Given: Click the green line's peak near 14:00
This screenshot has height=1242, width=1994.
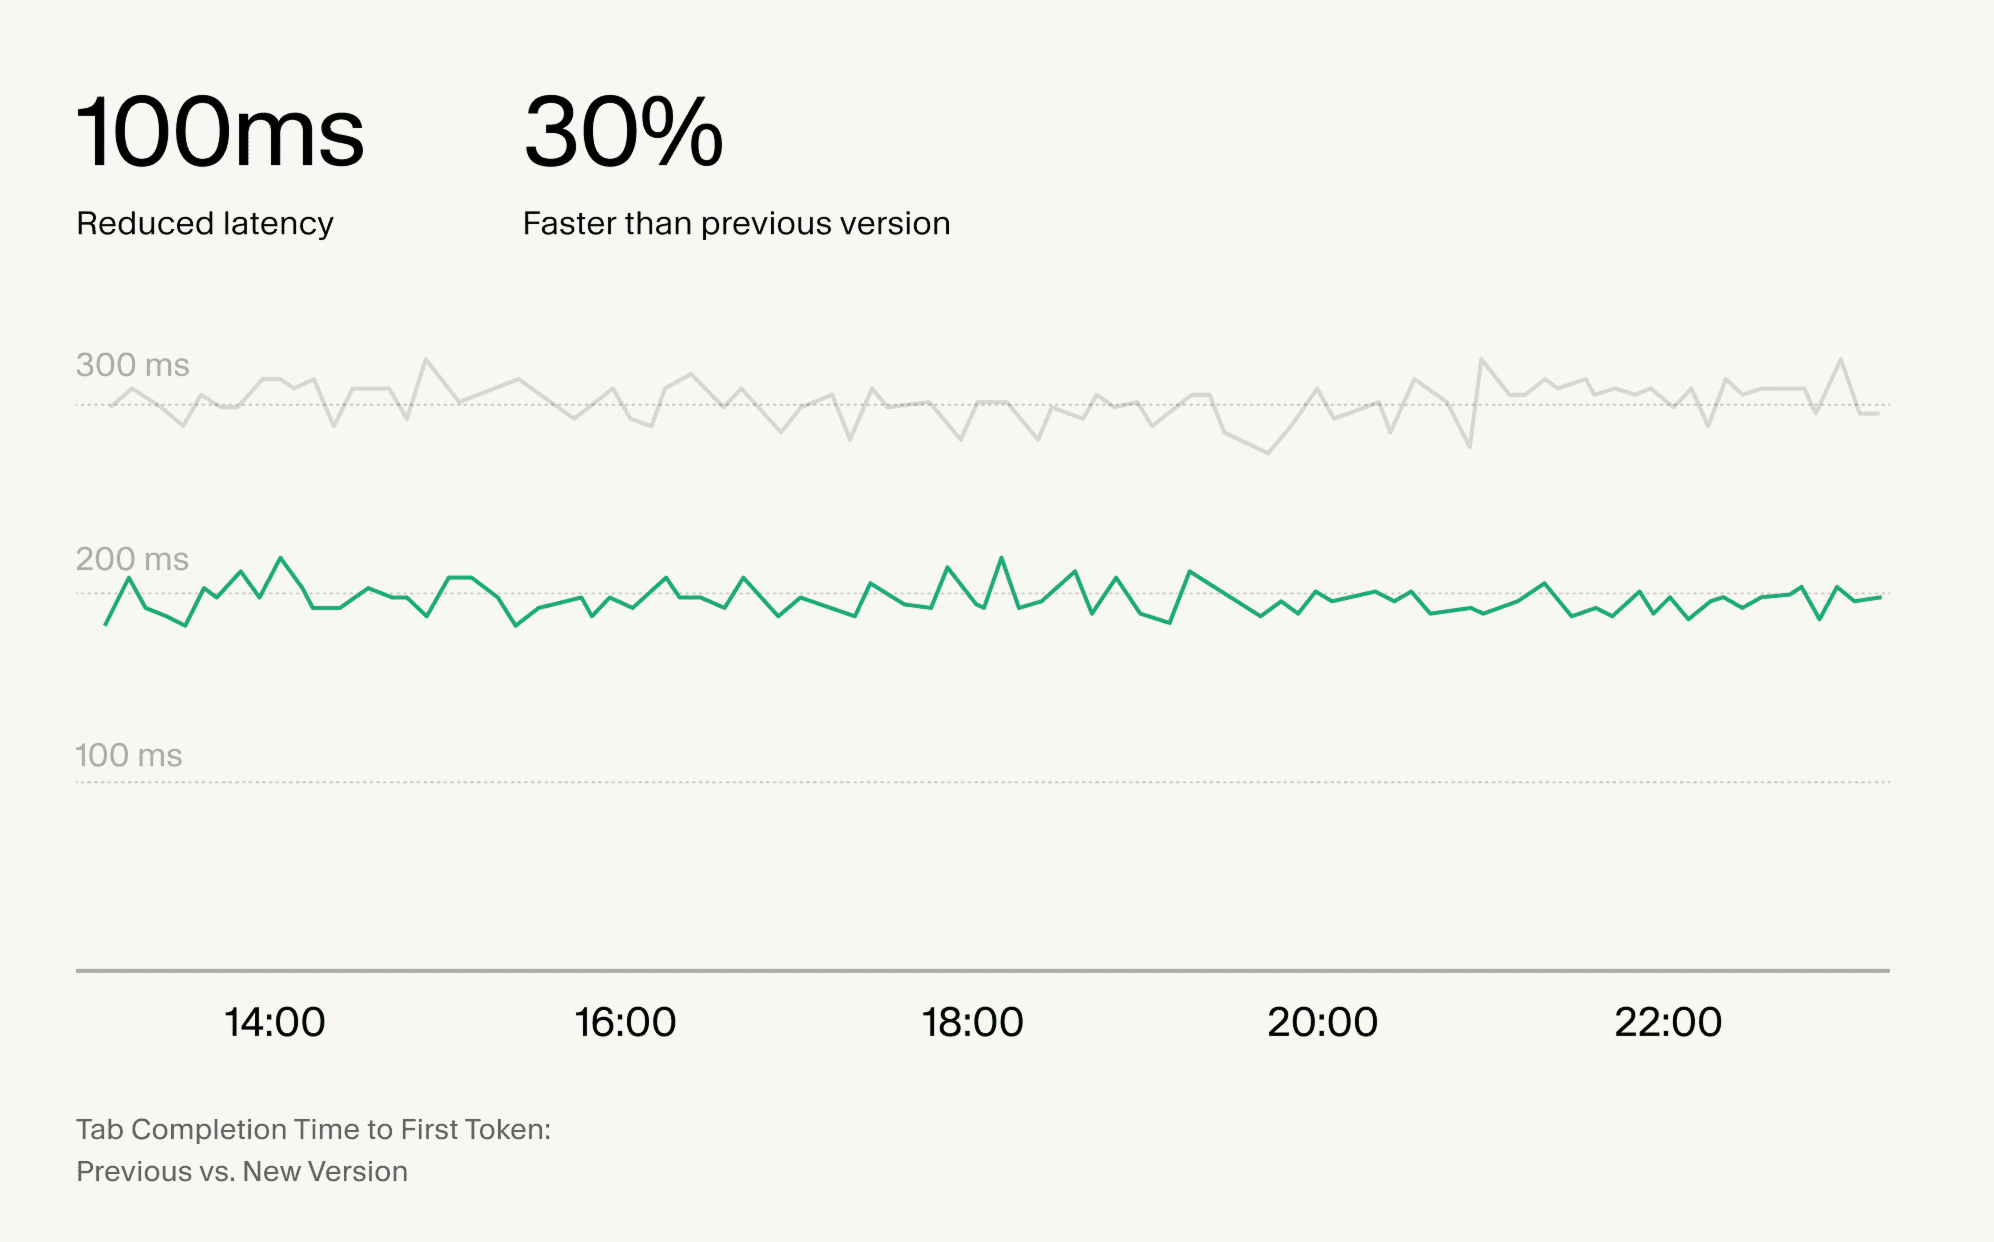Looking at the screenshot, I should pos(280,558).
